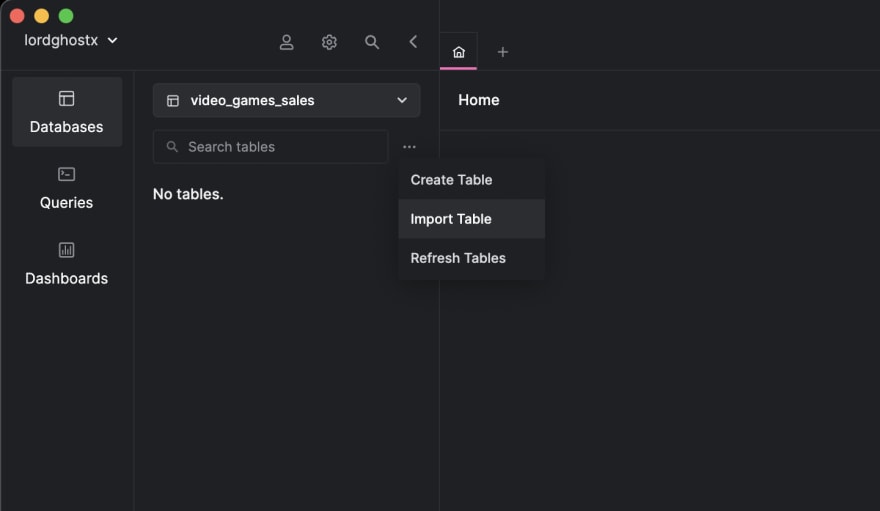Screen dimensions: 880x511
Task: Collapse sidebar with the left chevron
Action: pyautogui.click(x=413, y=42)
